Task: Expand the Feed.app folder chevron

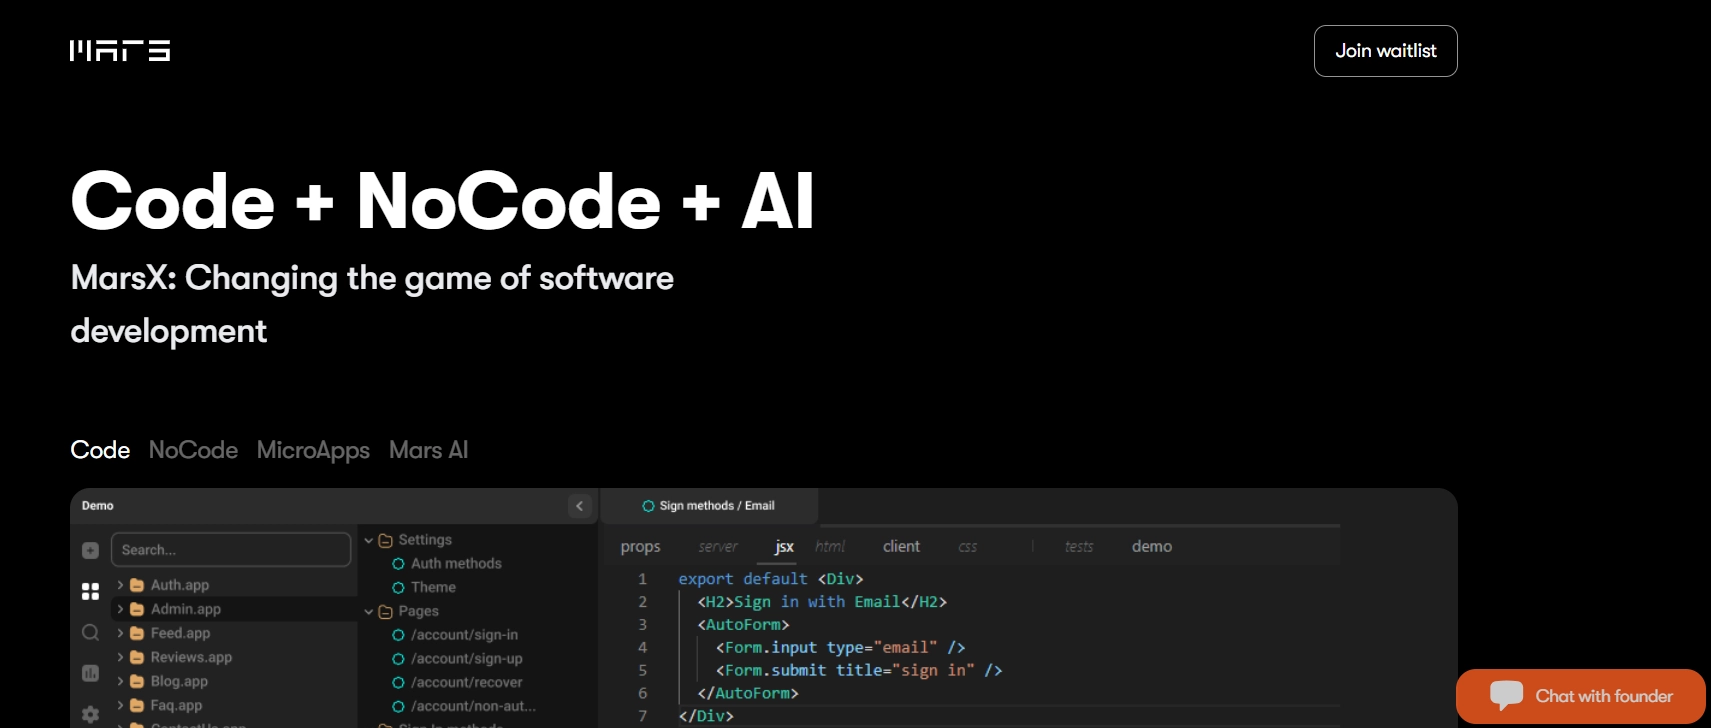Action: (121, 633)
